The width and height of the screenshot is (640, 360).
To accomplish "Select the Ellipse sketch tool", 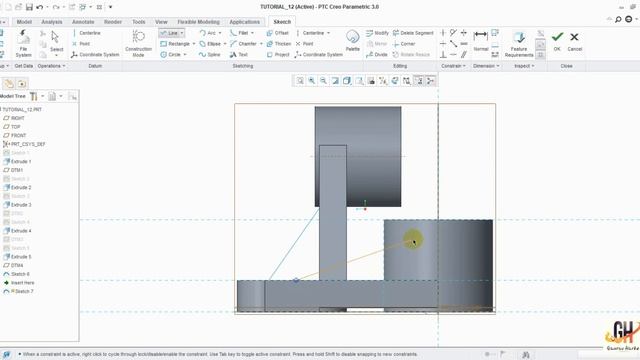I will pyautogui.click(x=210, y=44).
